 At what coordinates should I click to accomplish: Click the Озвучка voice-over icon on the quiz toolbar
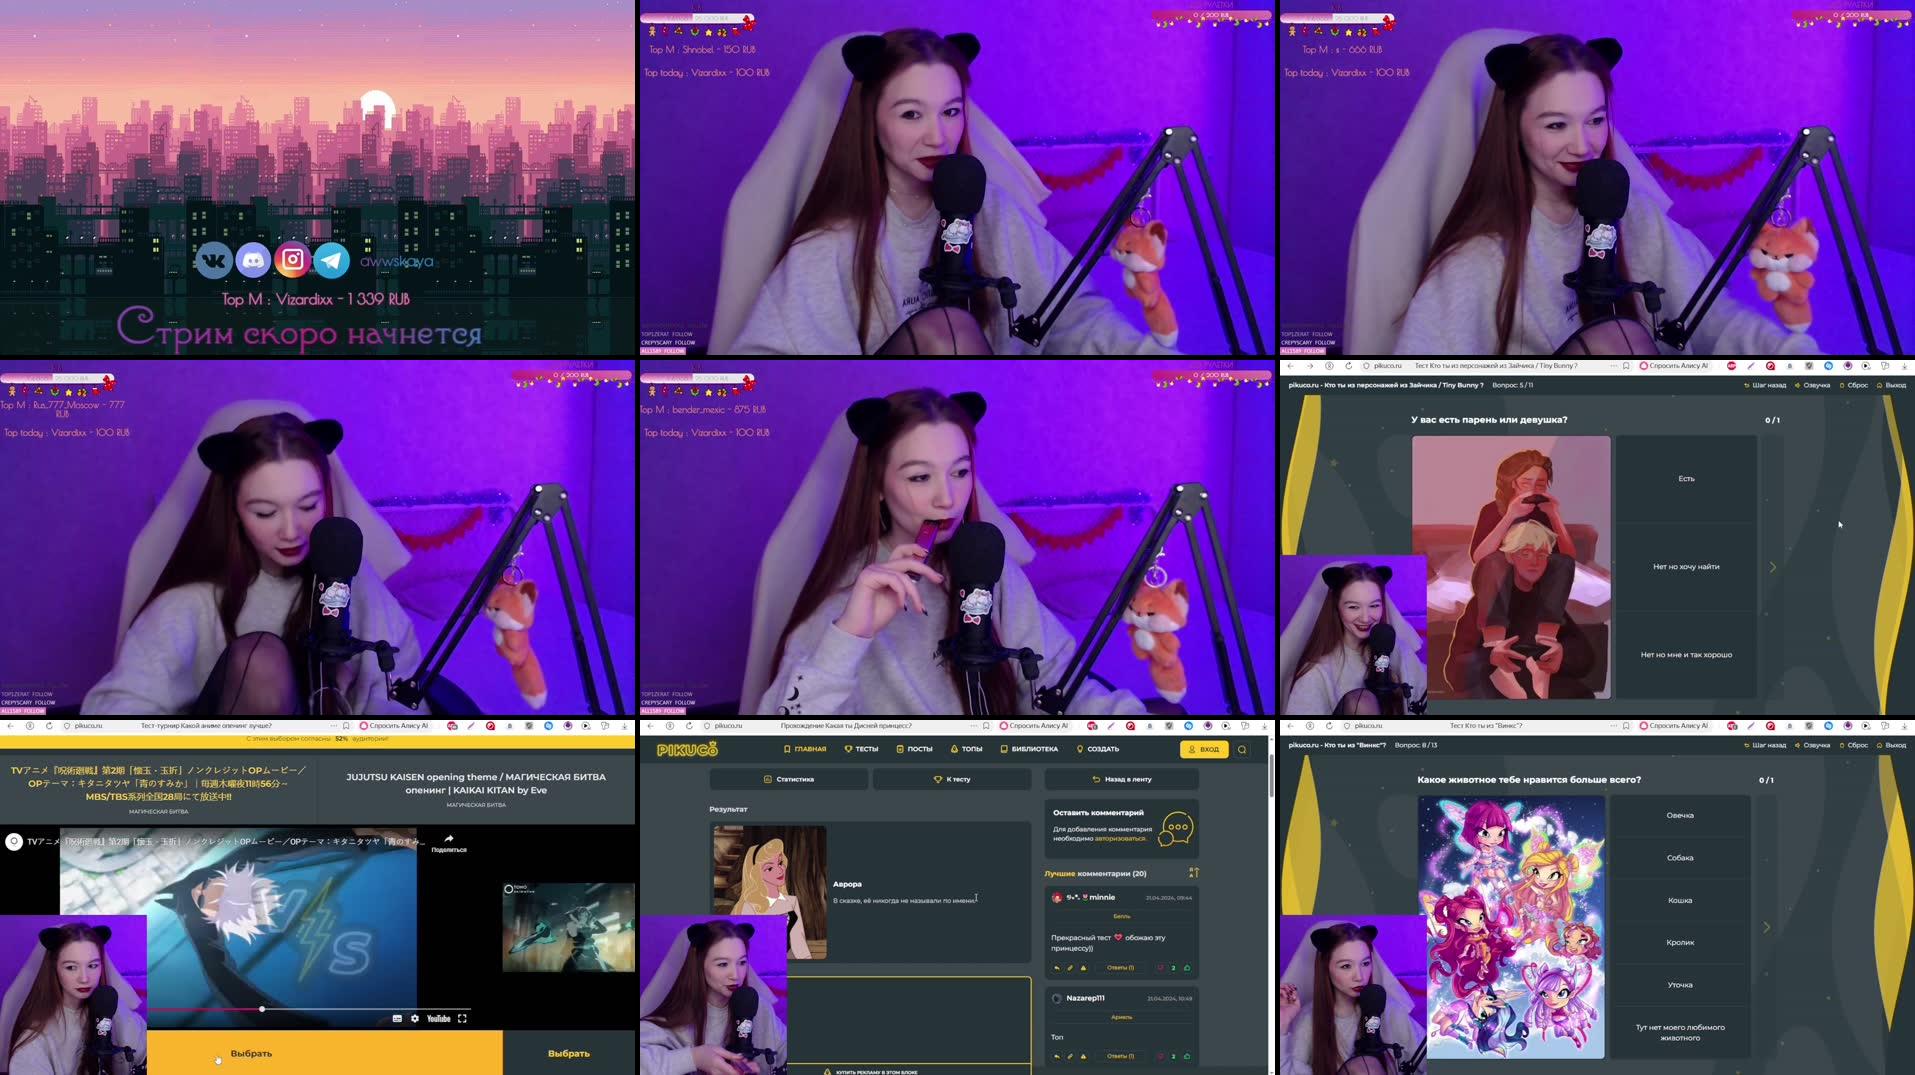[1798, 385]
